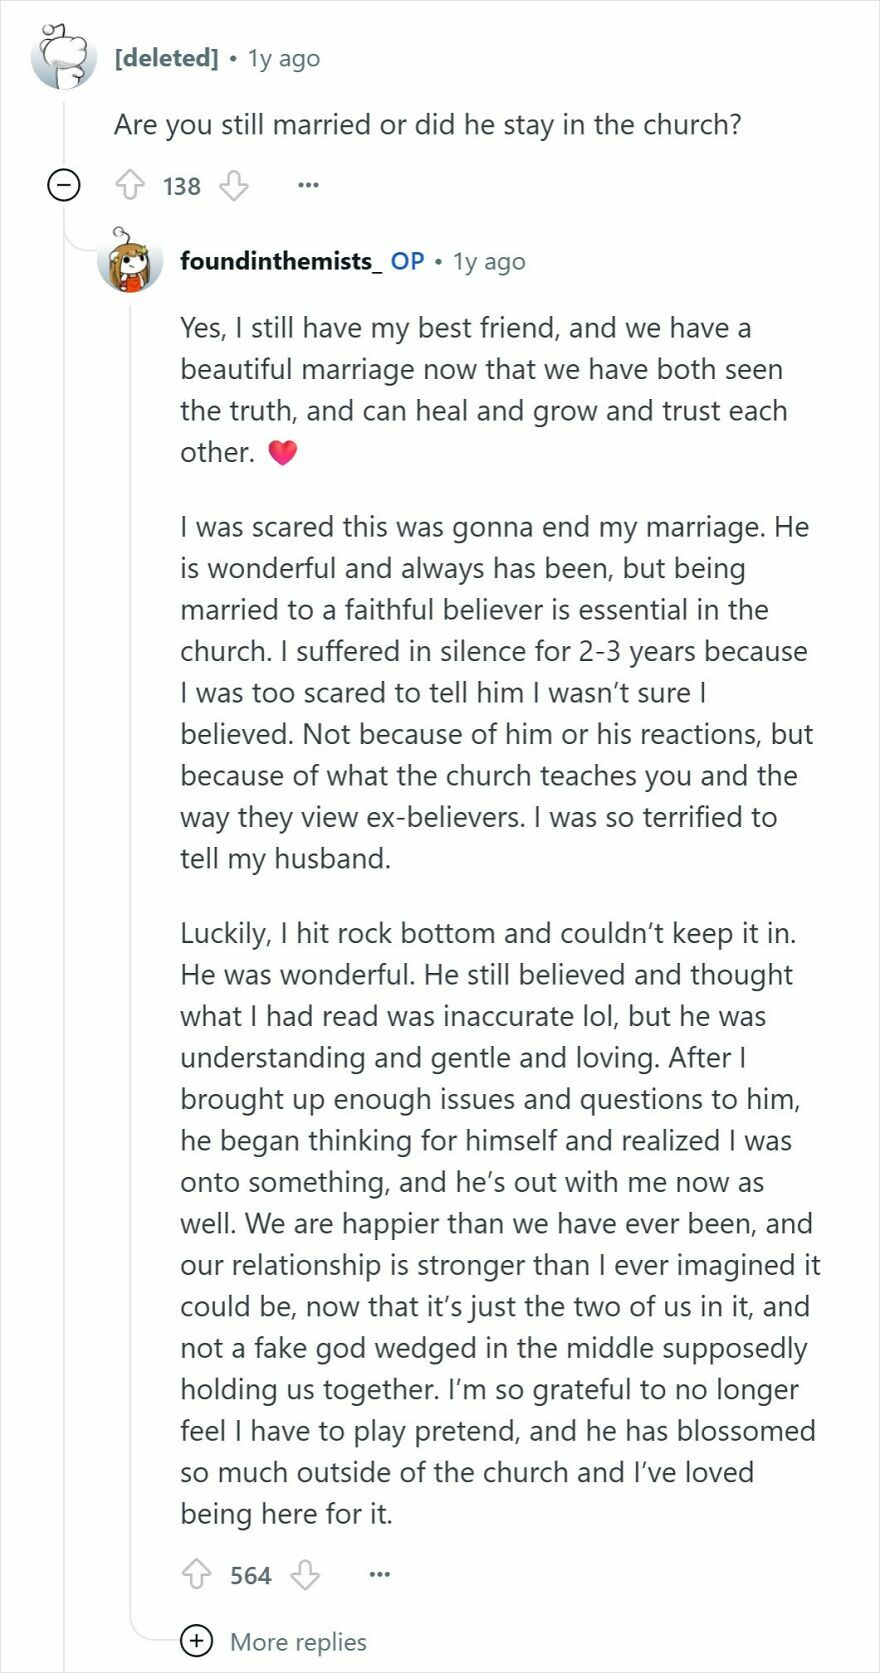The height and width of the screenshot is (1673, 880).
Task: Click foundinthemists_'s profile avatar
Action: [x=128, y=263]
